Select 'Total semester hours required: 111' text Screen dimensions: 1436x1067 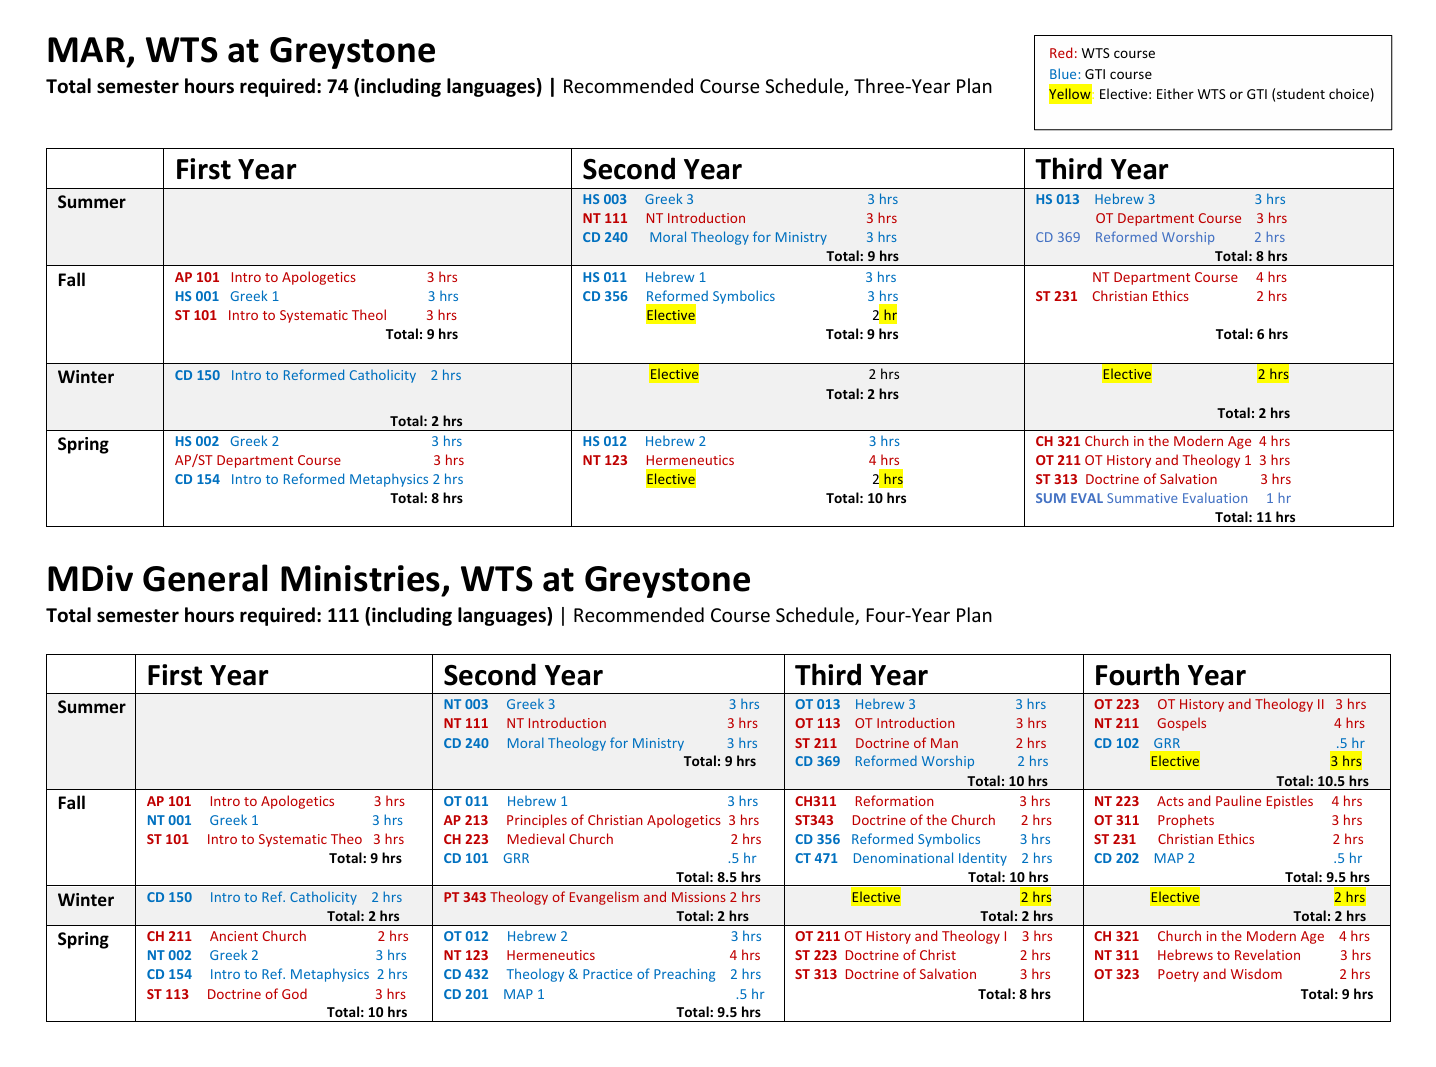(201, 616)
